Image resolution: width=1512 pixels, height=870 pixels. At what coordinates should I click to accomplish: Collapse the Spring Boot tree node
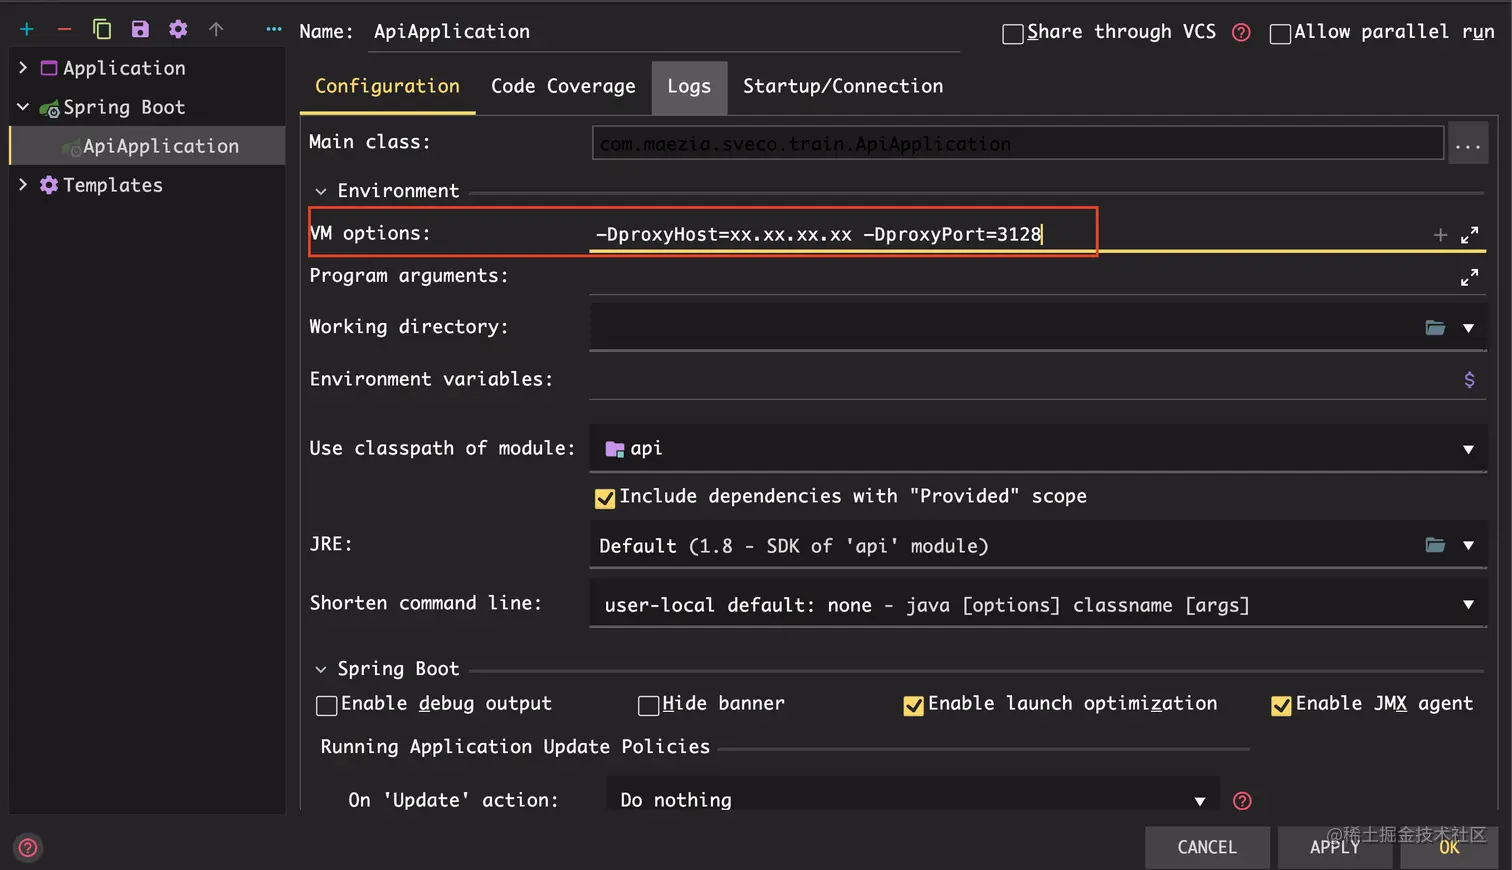coord(23,107)
